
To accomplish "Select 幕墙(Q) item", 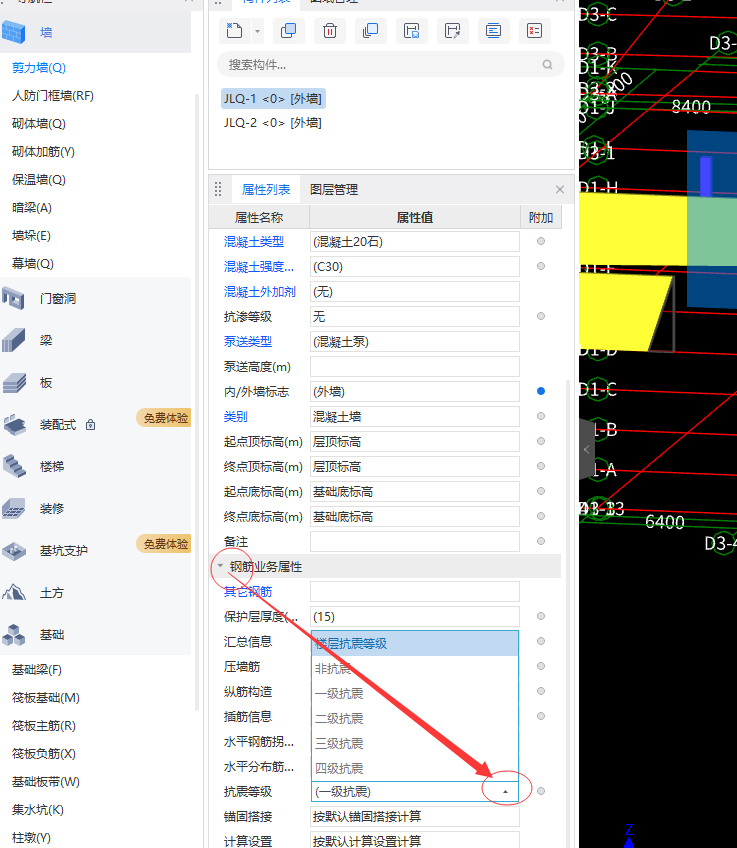I will [x=33, y=263].
